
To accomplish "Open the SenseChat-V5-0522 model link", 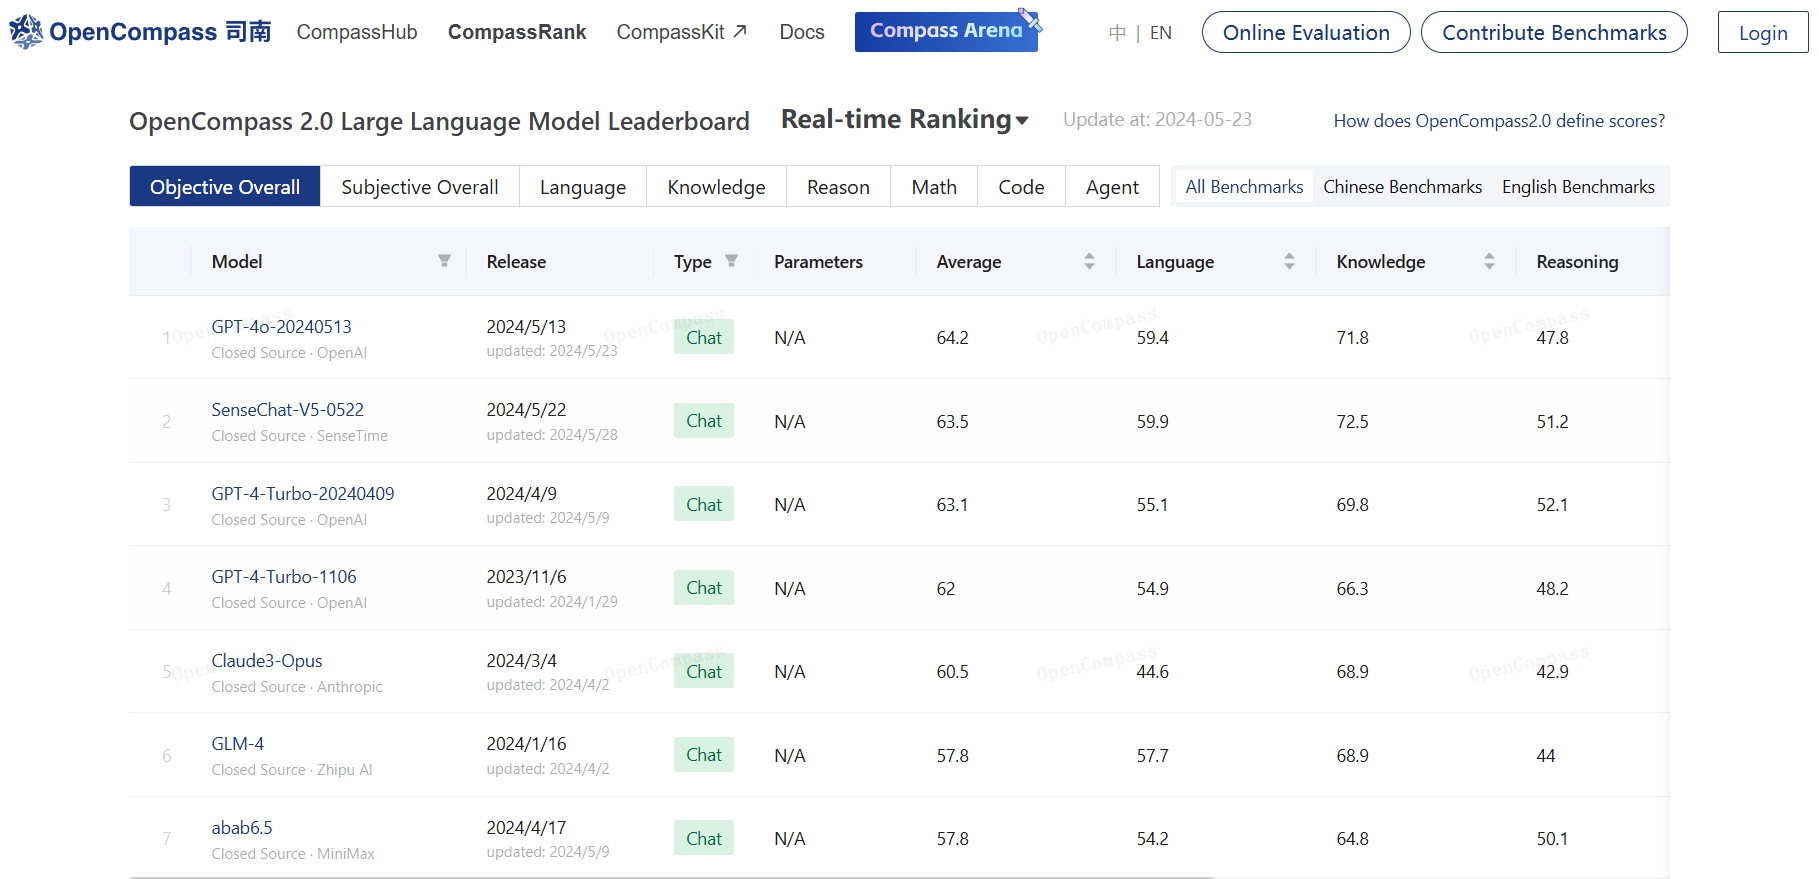I will click(287, 410).
